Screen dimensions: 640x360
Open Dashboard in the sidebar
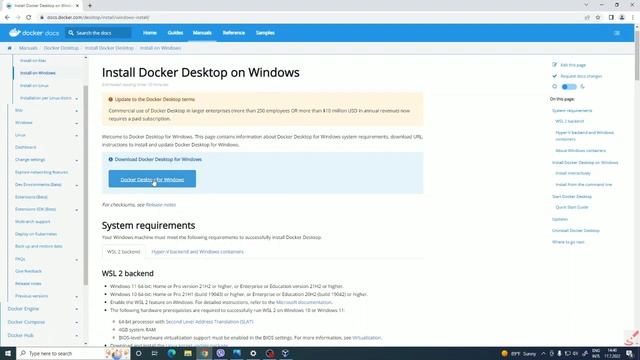coord(26,147)
